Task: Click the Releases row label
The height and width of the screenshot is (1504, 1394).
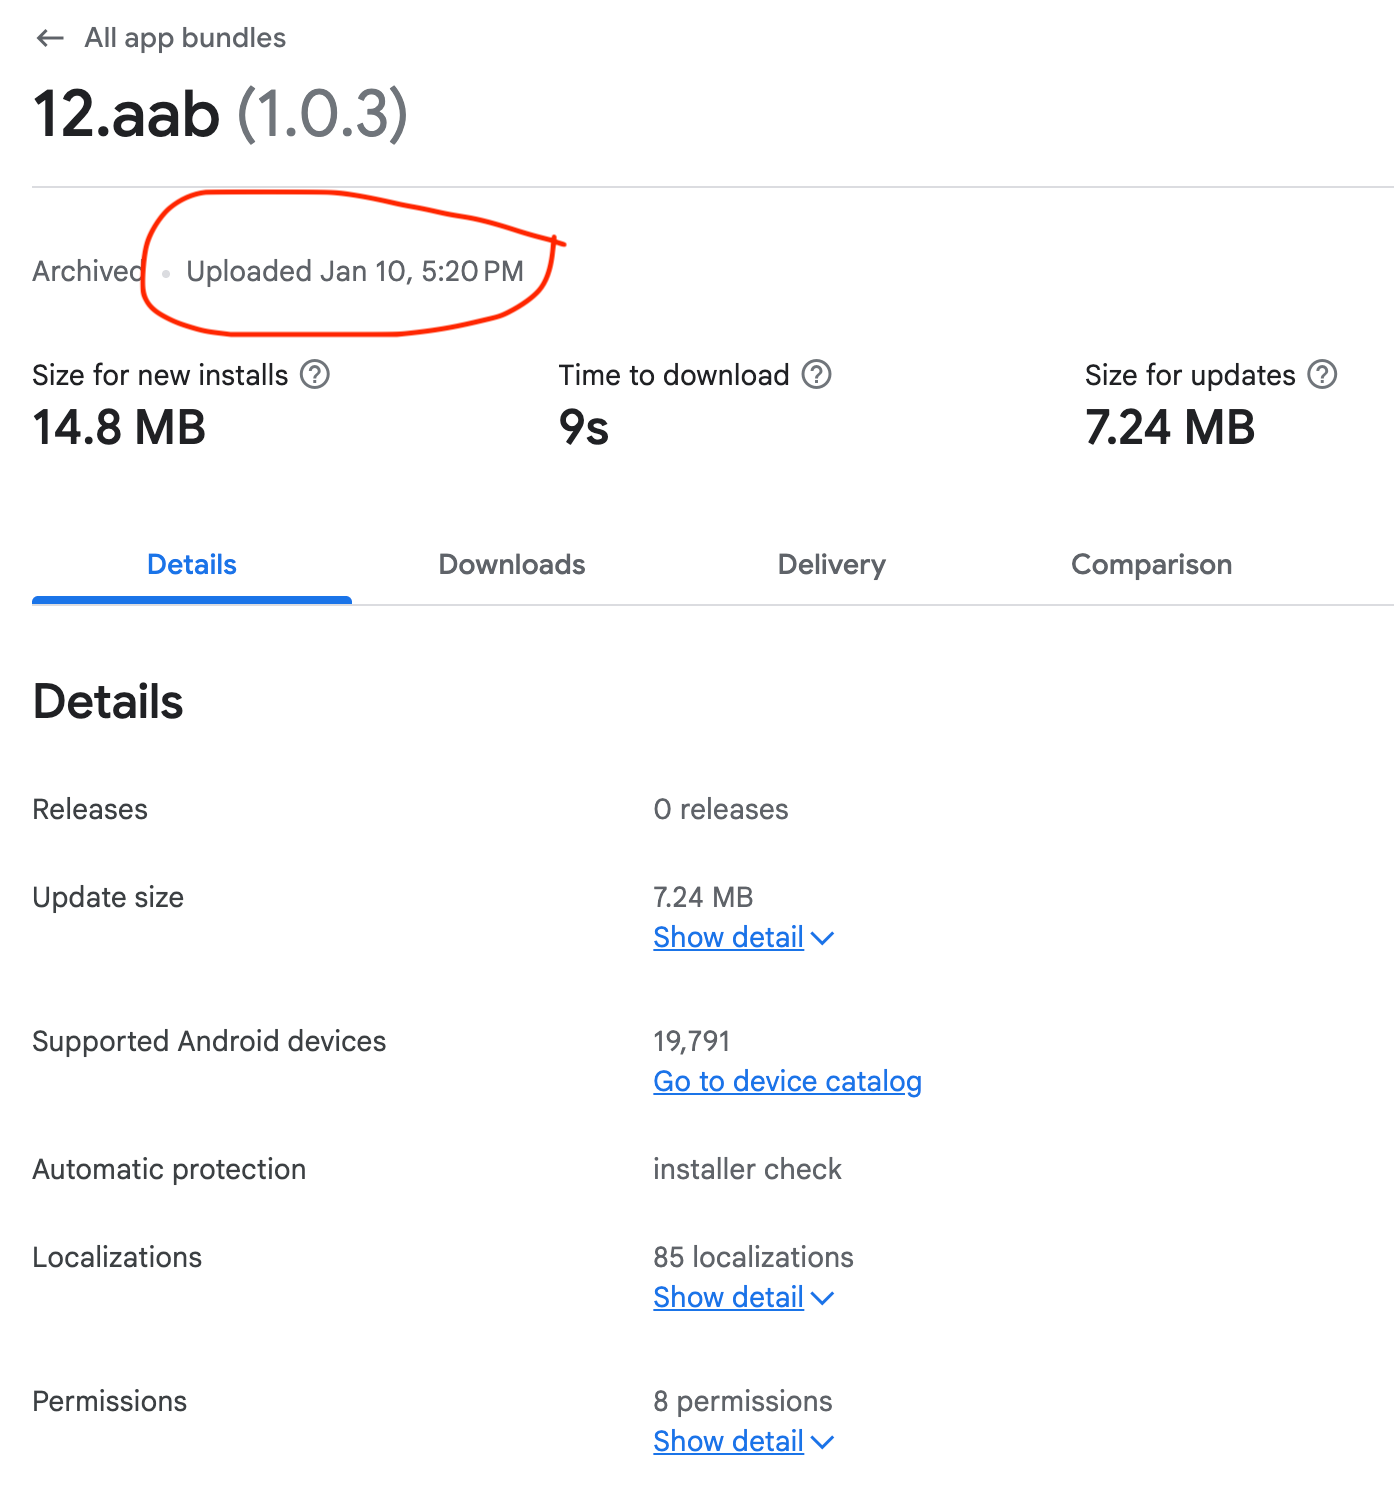Action: 90,810
